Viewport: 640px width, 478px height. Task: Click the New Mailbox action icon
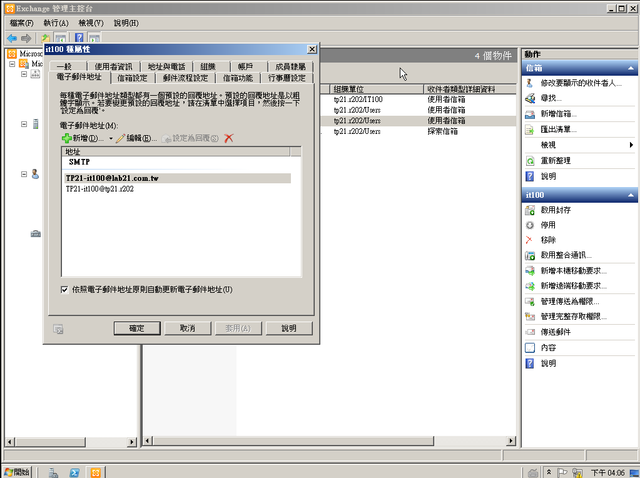tap(530, 114)
